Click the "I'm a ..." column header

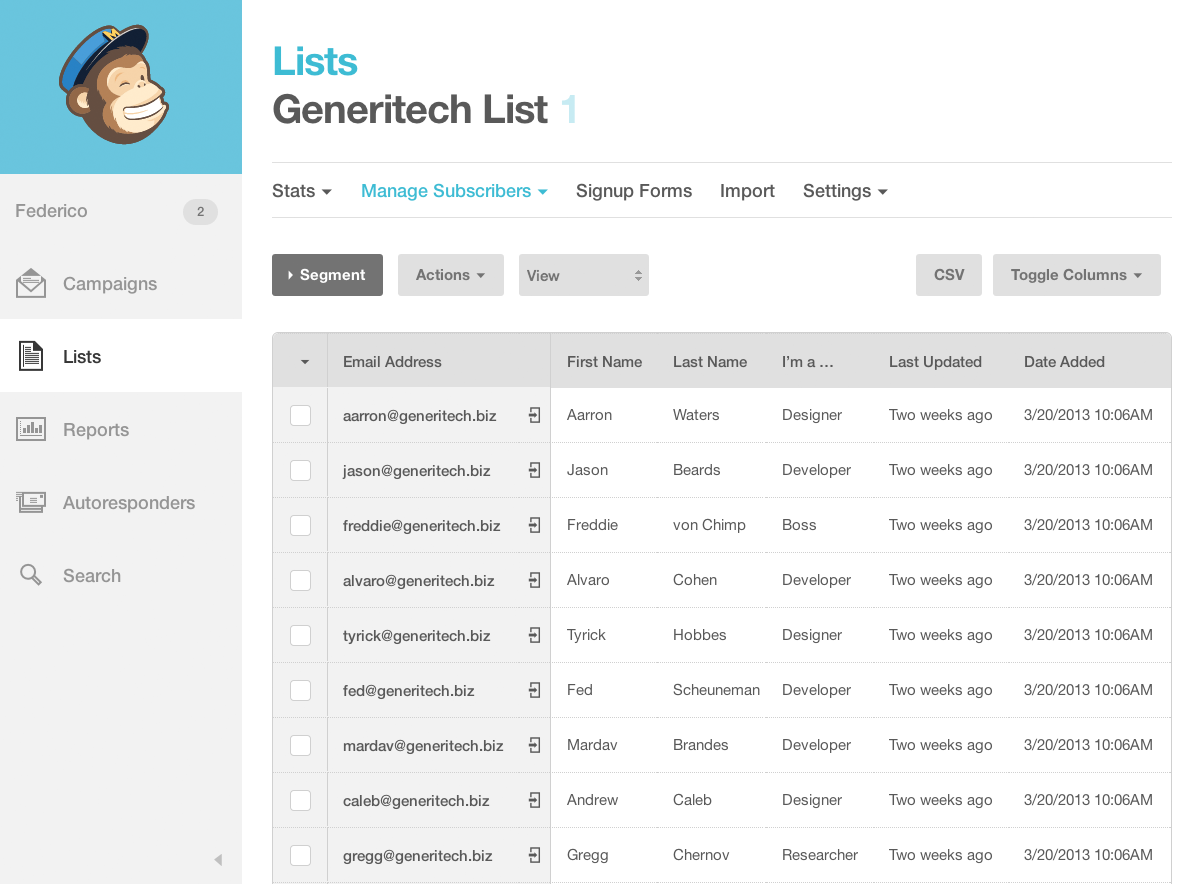(807, 362)
